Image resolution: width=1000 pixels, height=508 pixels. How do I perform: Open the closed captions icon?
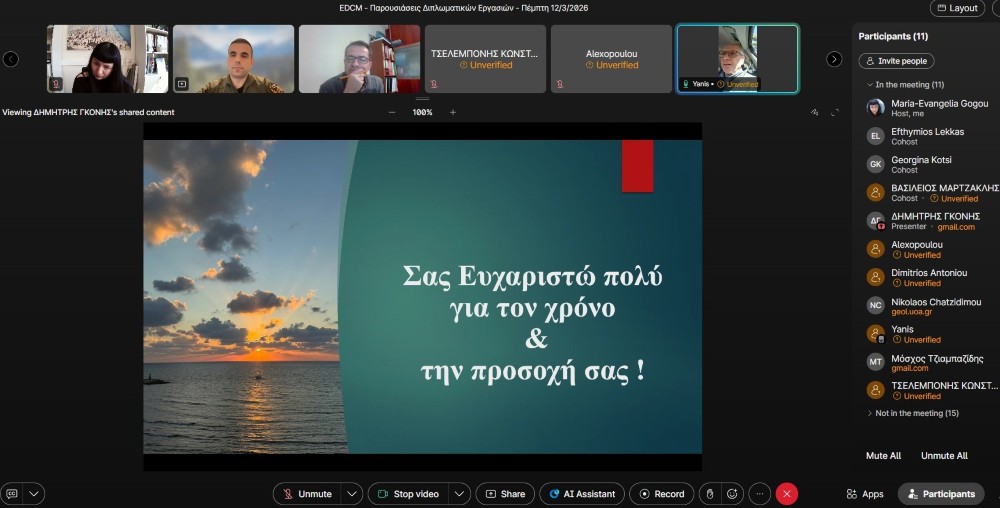[x=12, y=494]
